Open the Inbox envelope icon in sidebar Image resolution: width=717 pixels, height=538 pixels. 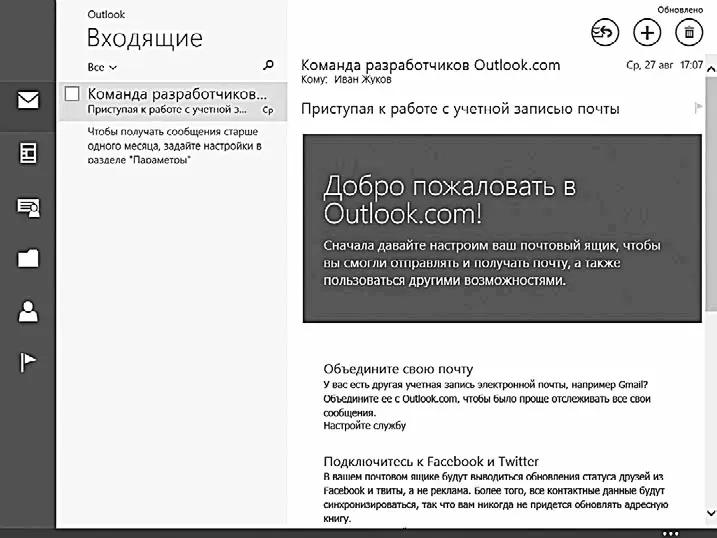(x=28, y=100)
